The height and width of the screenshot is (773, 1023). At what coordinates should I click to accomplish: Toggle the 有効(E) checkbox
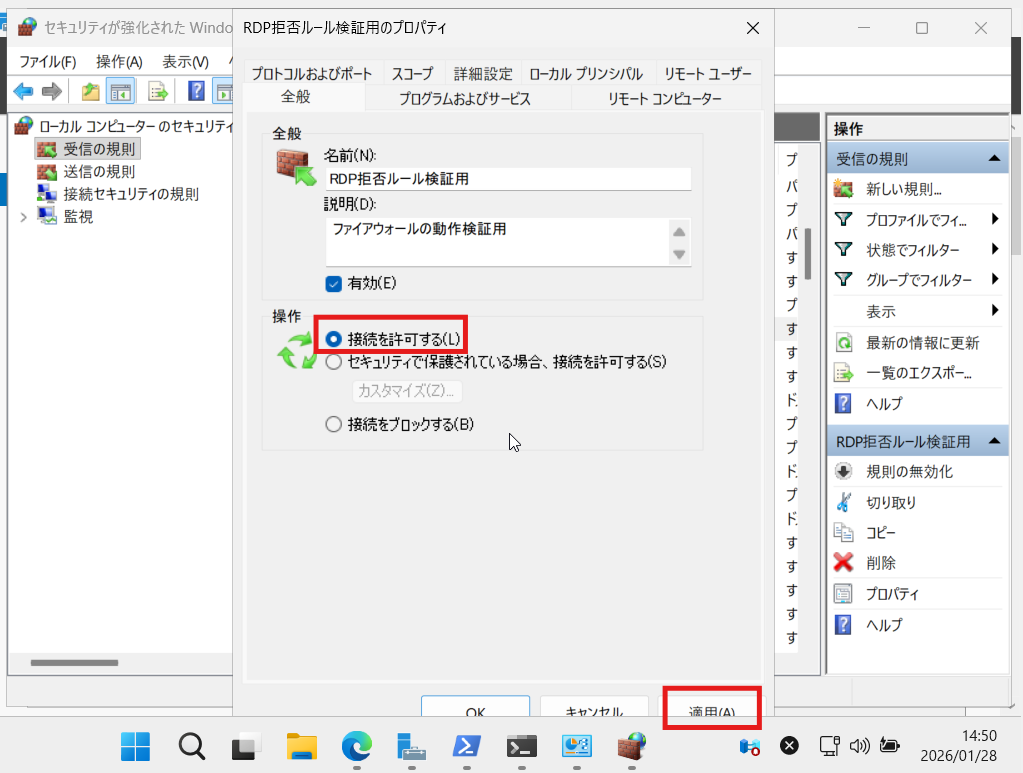[x=333, y=284]
